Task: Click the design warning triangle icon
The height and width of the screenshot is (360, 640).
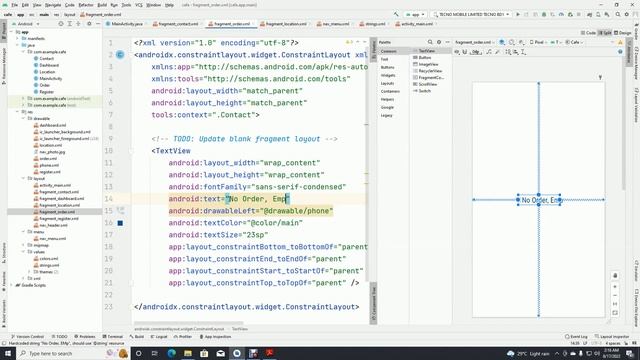Action: pos(620,42)
